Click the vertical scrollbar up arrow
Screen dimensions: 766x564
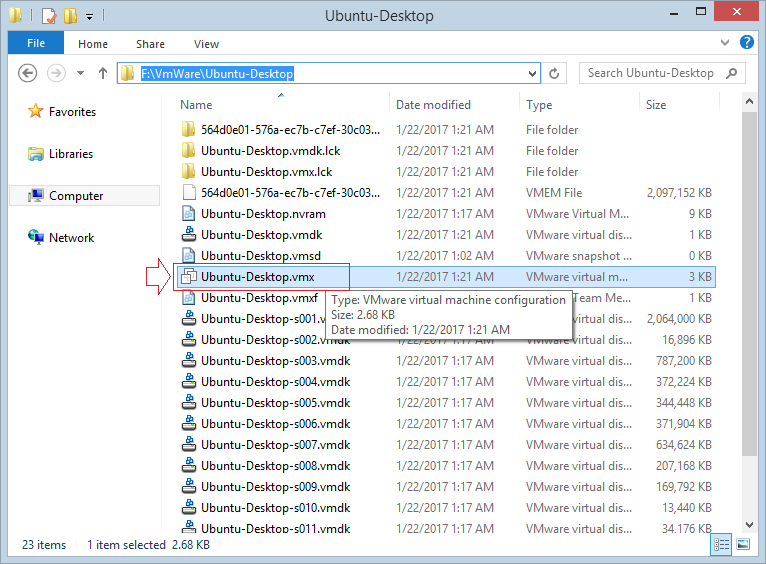point(749,102)
